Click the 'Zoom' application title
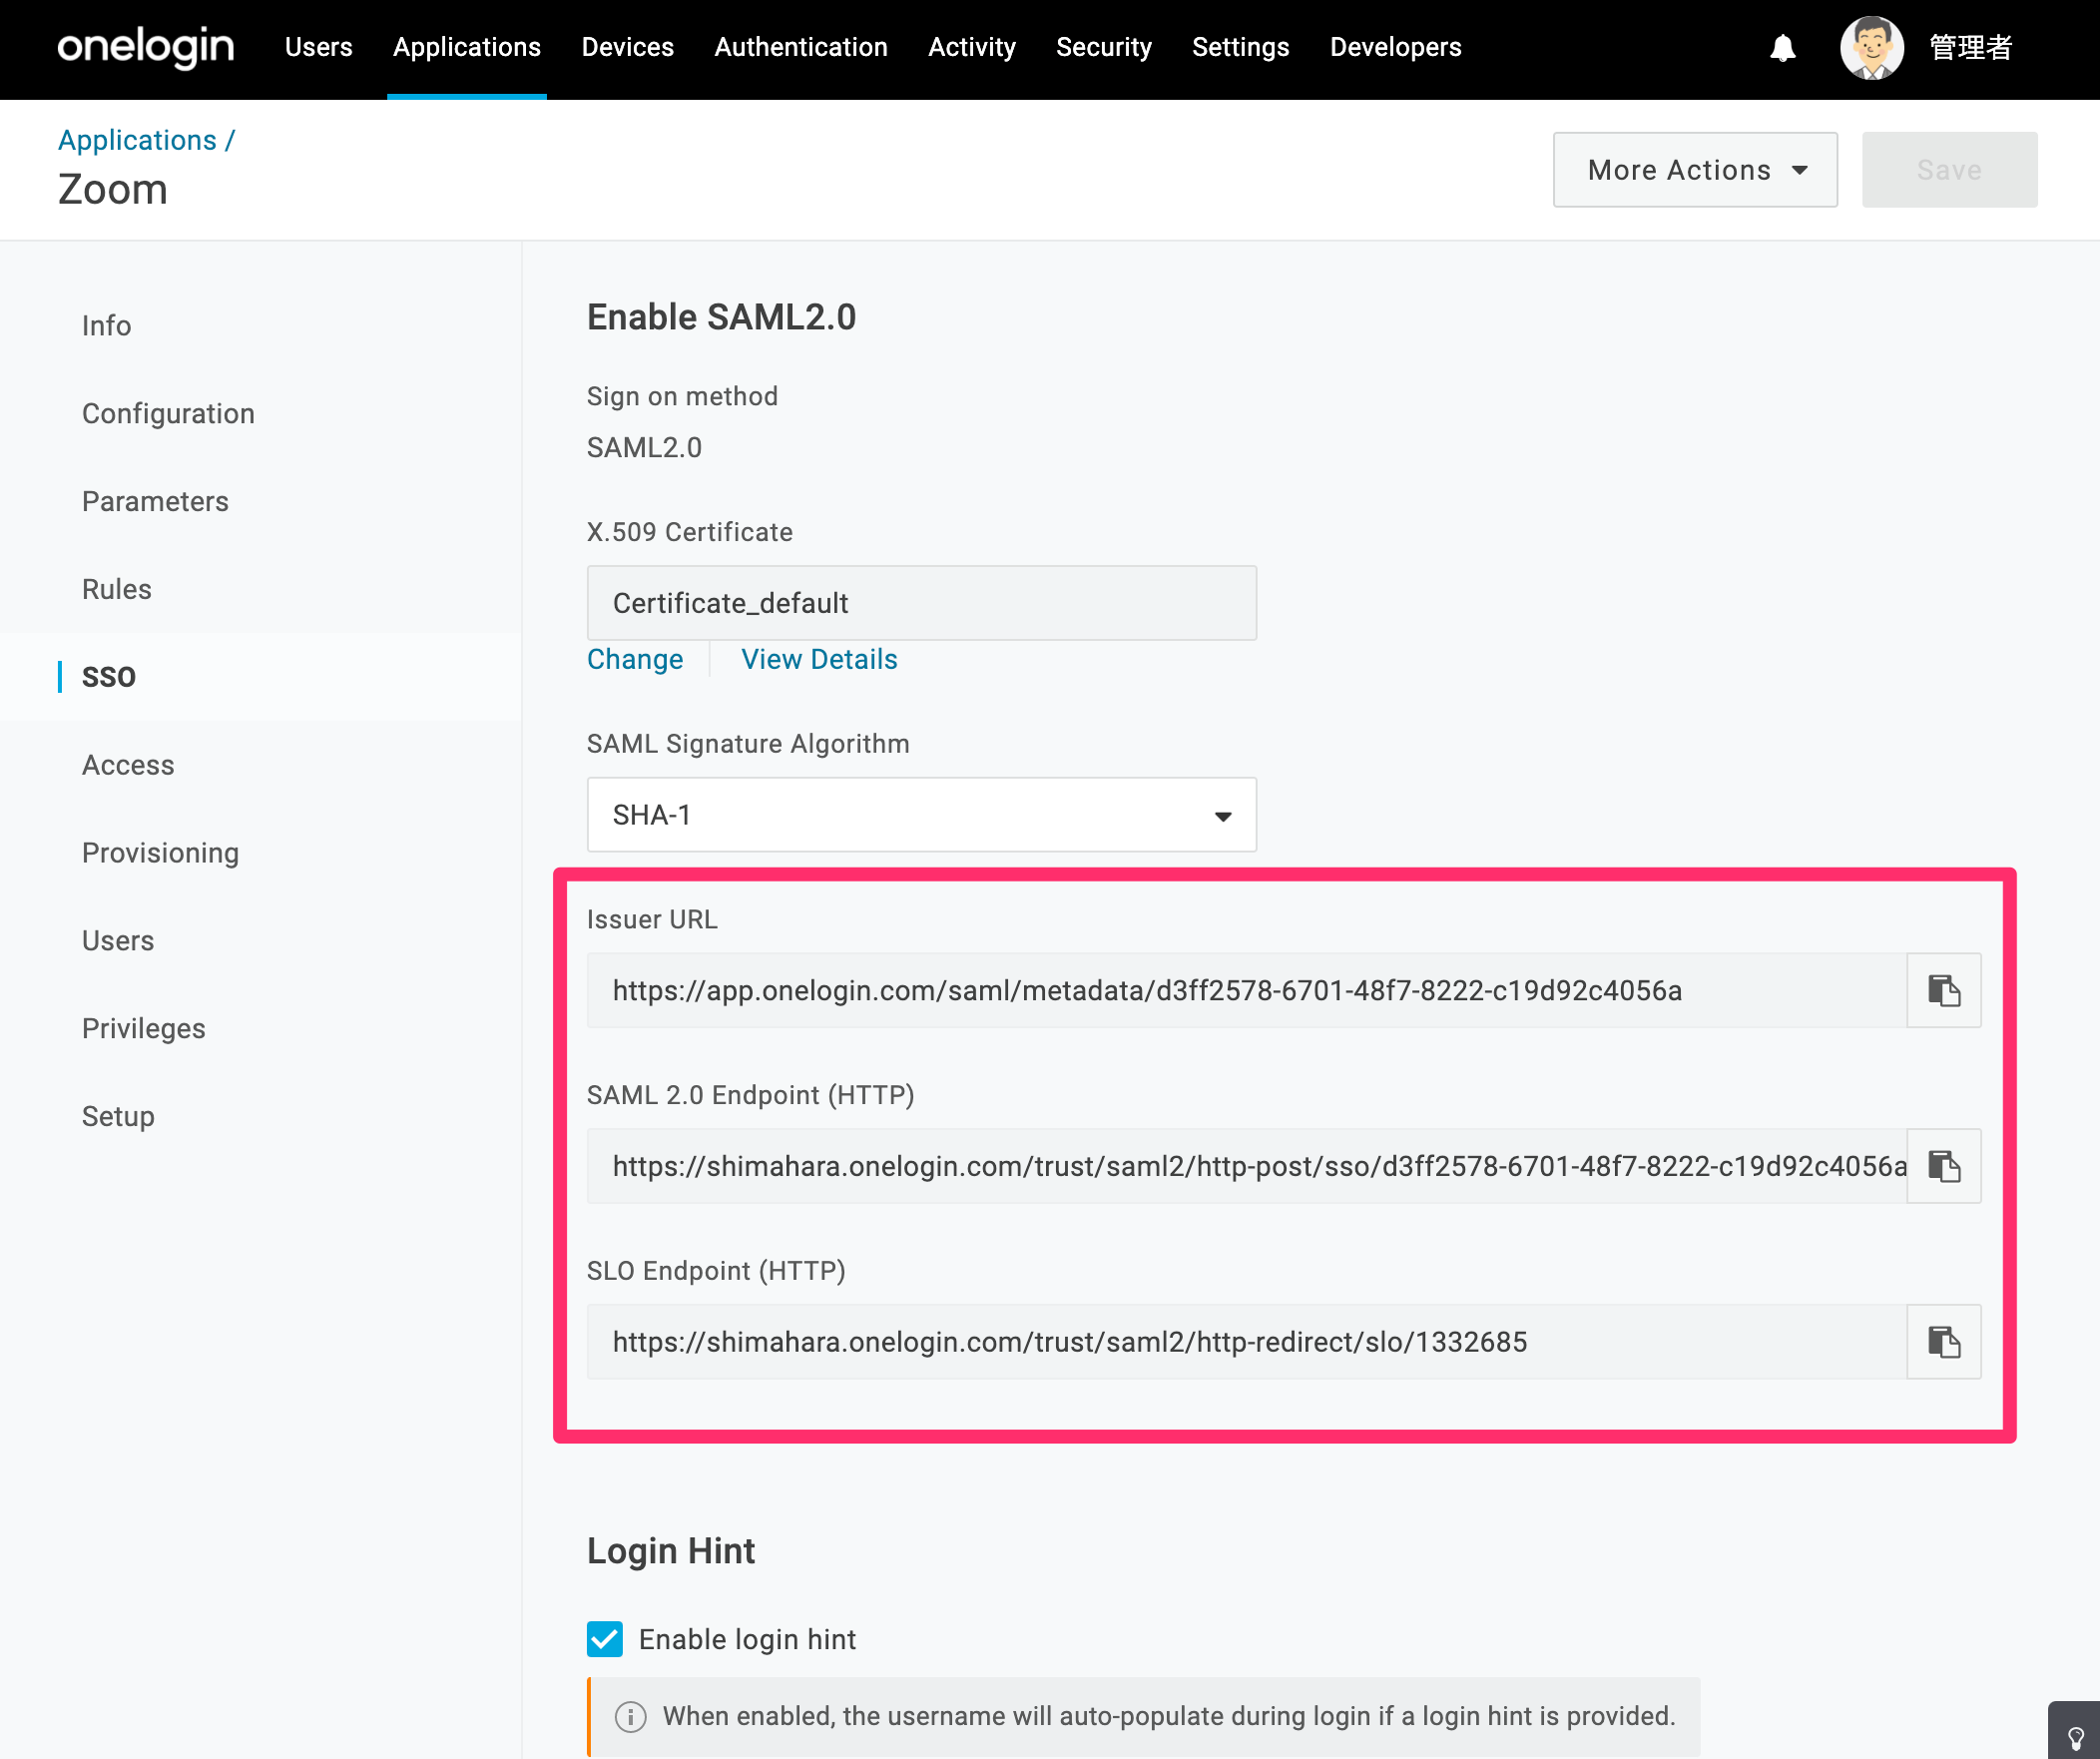 [113, 190]
